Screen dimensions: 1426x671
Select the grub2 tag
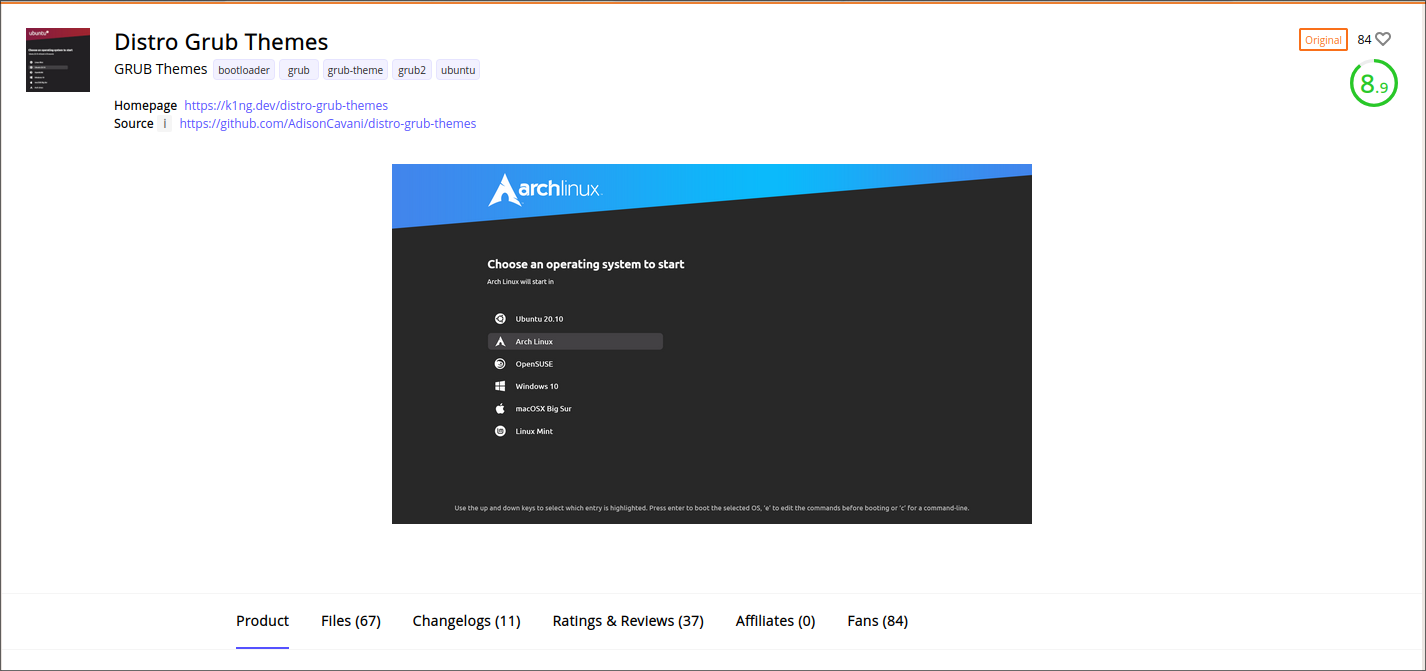pyautogui.click(x=411, y=70)
